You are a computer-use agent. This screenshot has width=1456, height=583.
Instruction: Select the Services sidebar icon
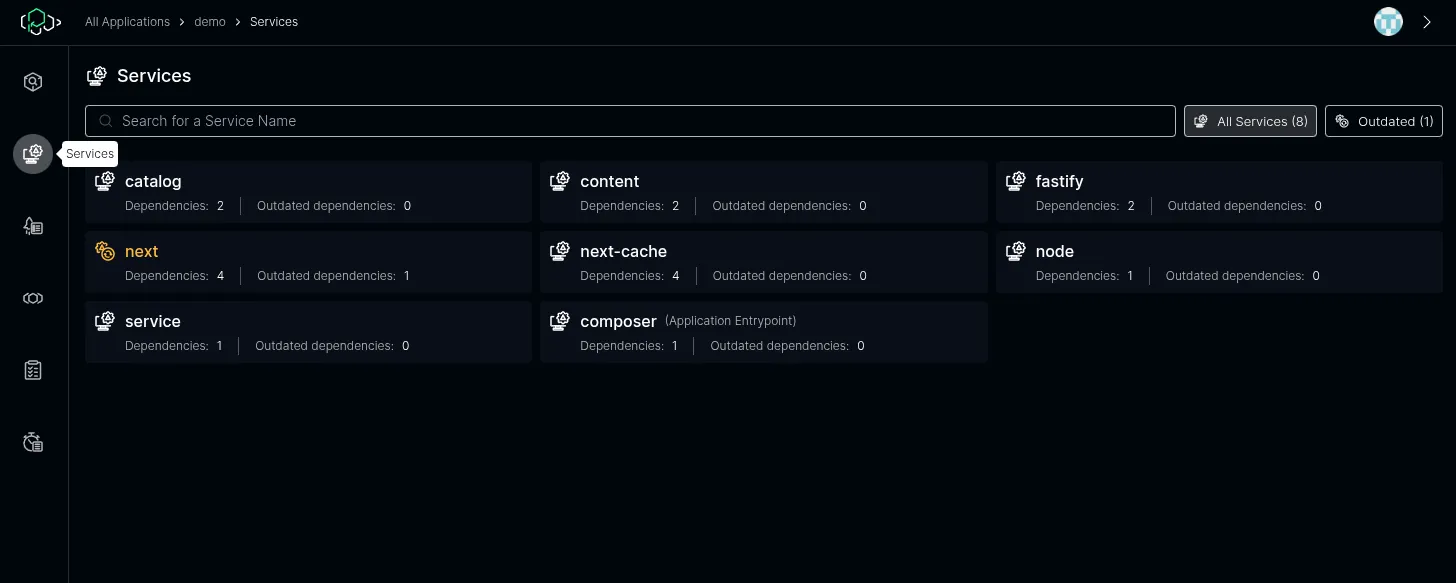pyautogui.click(x=33, y=154)
